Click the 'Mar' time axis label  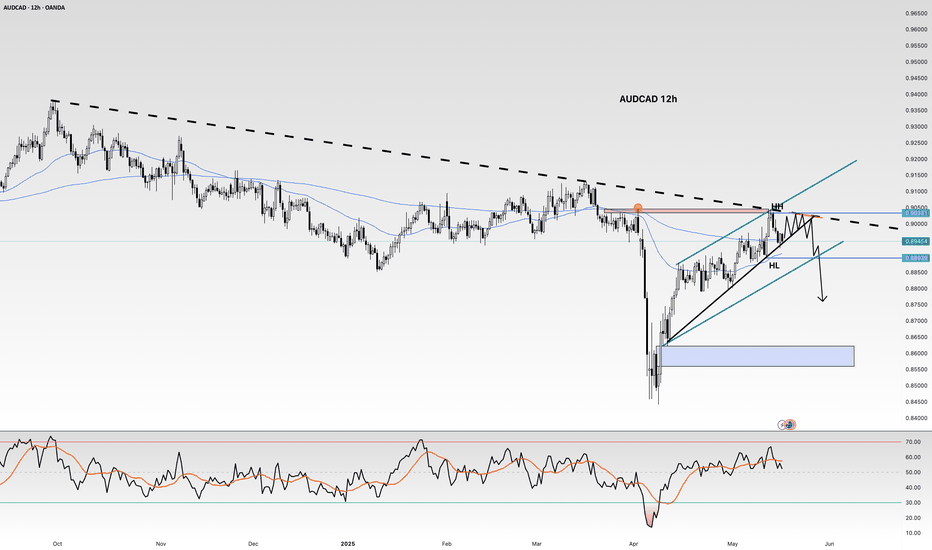(537, 544)
